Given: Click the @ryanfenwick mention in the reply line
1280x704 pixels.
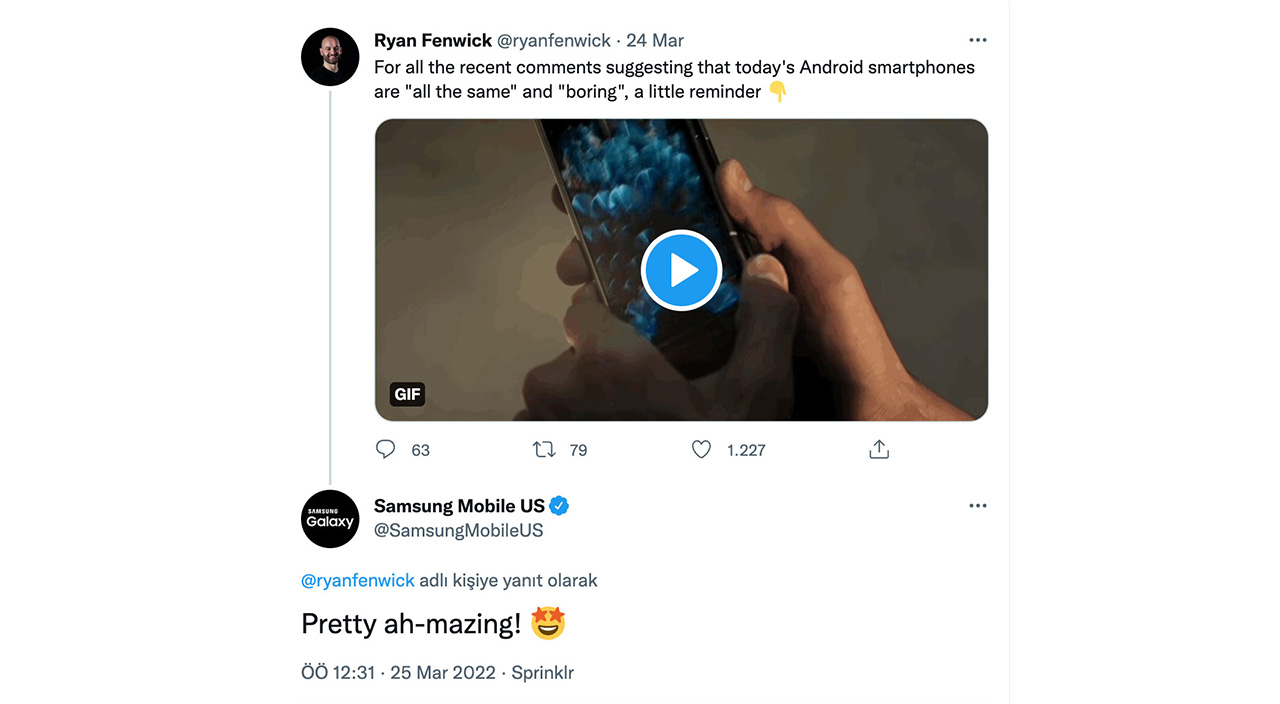Looking at the screenshot, I should (x=358, y=580).
